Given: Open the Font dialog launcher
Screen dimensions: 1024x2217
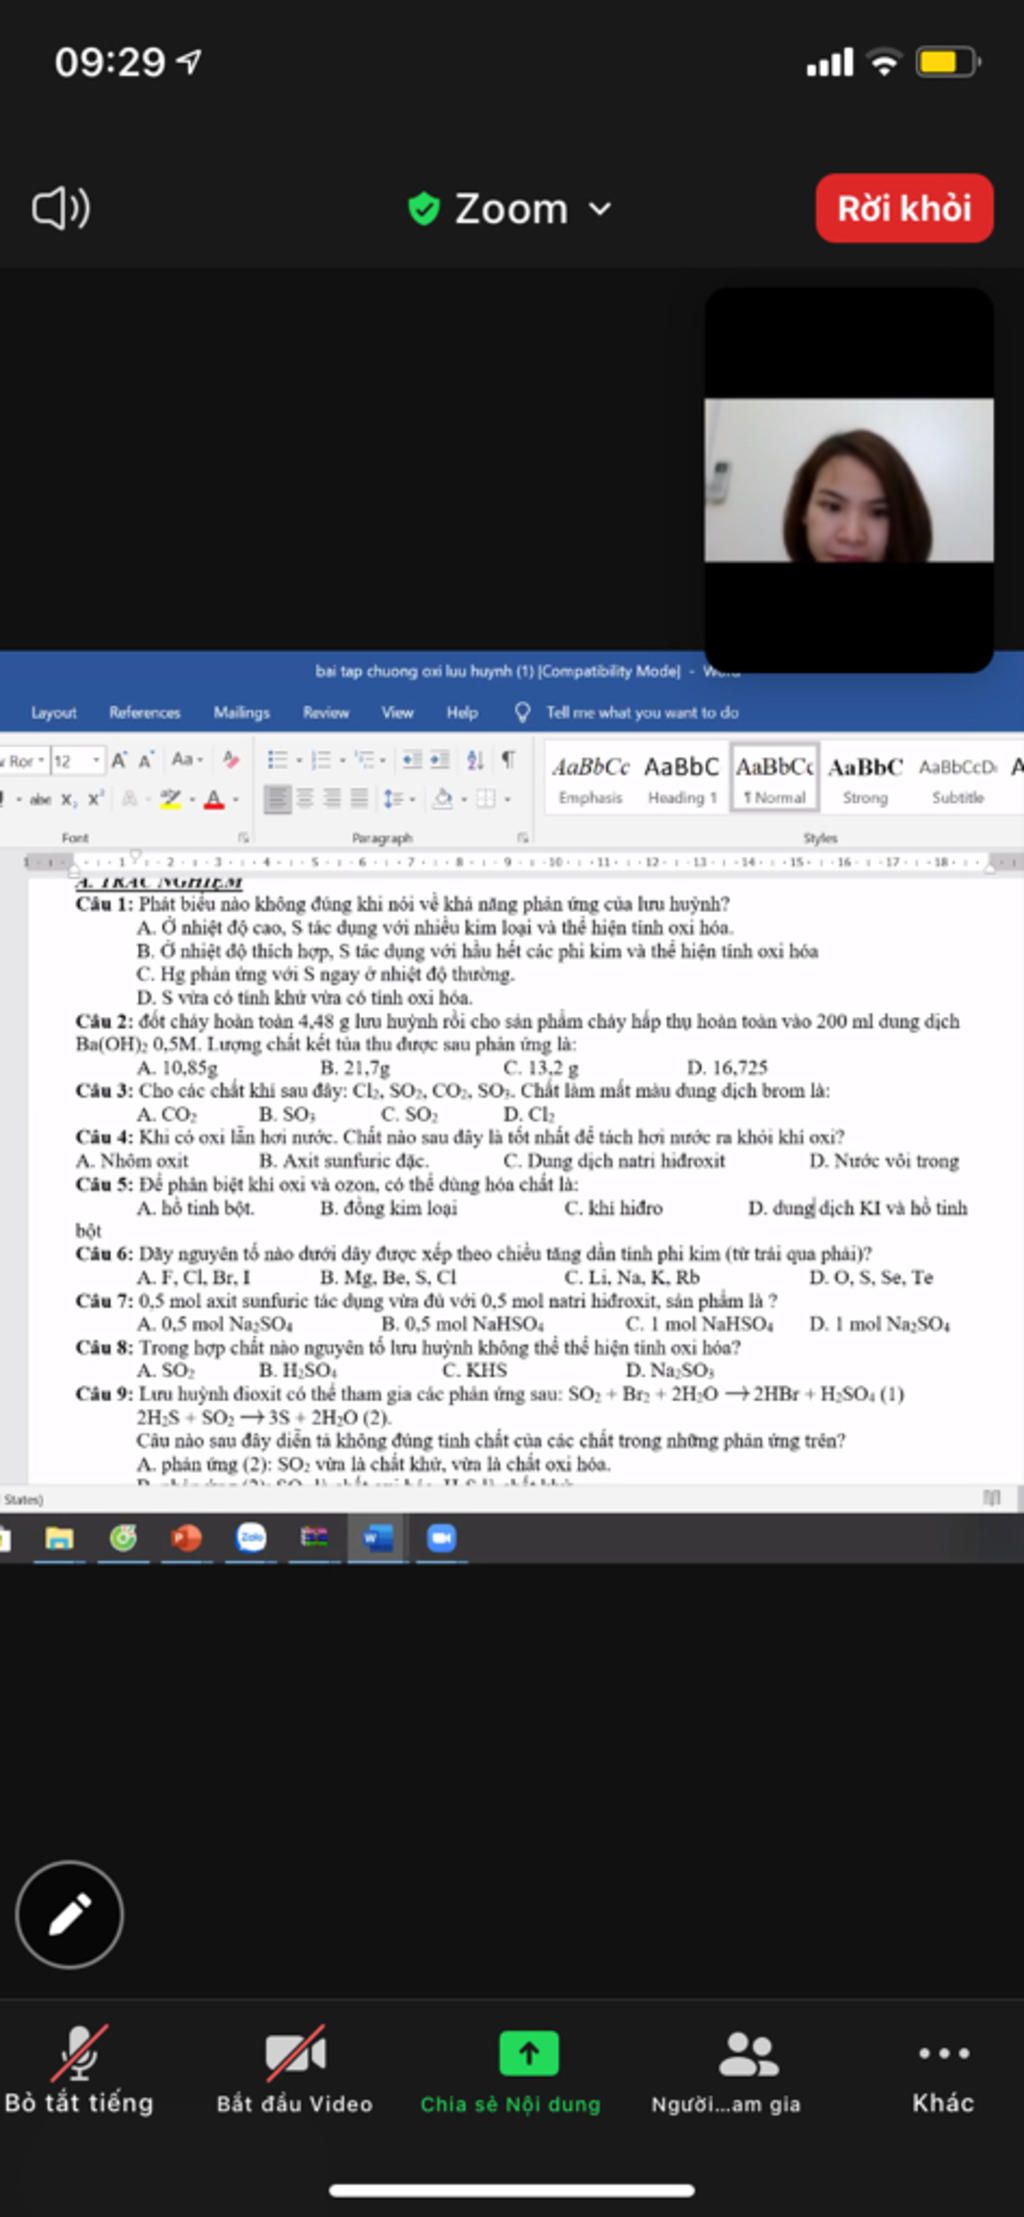Looking at the screenshot, I should click(242, 837).
